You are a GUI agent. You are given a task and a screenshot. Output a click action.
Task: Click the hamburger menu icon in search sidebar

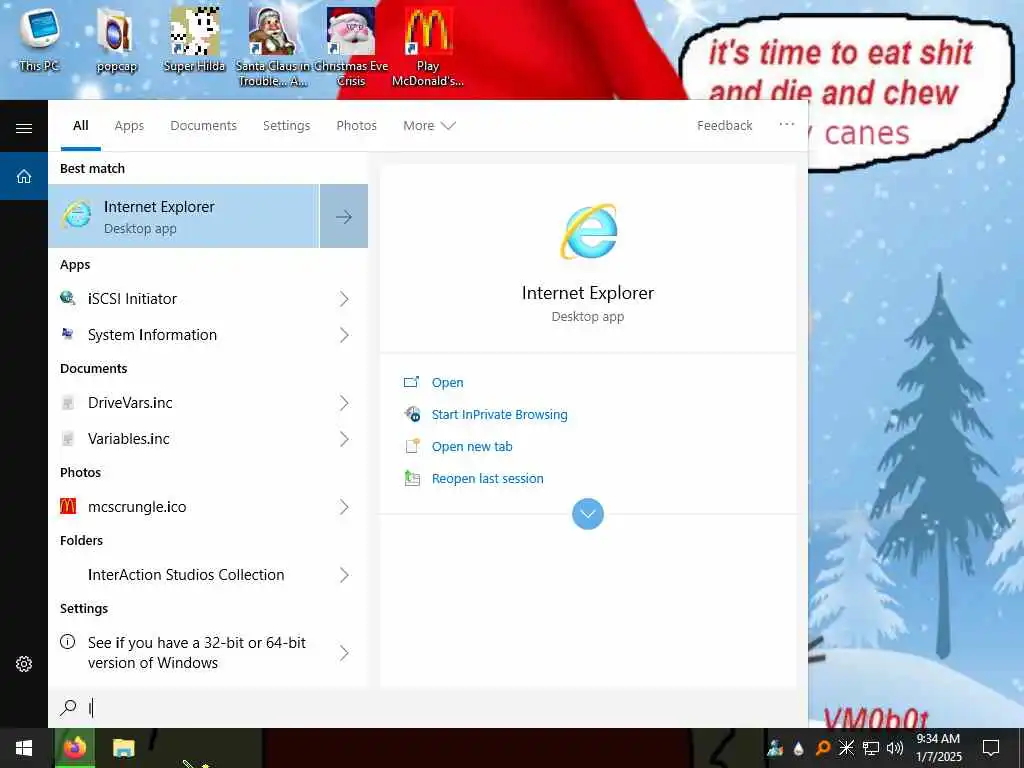click(x=24, y=128)
